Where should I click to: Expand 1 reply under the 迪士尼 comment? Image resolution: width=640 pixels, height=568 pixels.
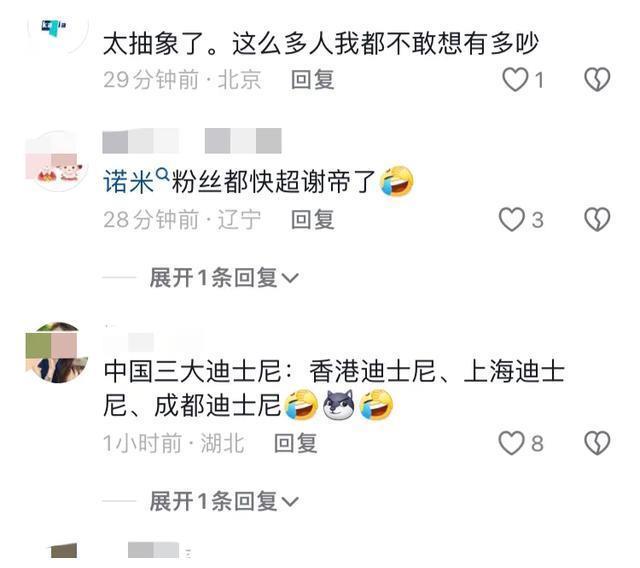(224, 501)
